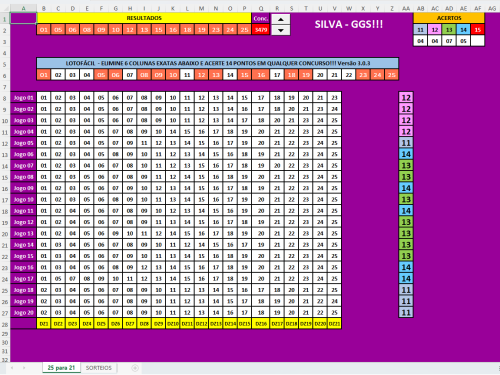Click row header 28
Image resolution: width=500 pixels, height=375 pixels.
click(x=5, y=324)
